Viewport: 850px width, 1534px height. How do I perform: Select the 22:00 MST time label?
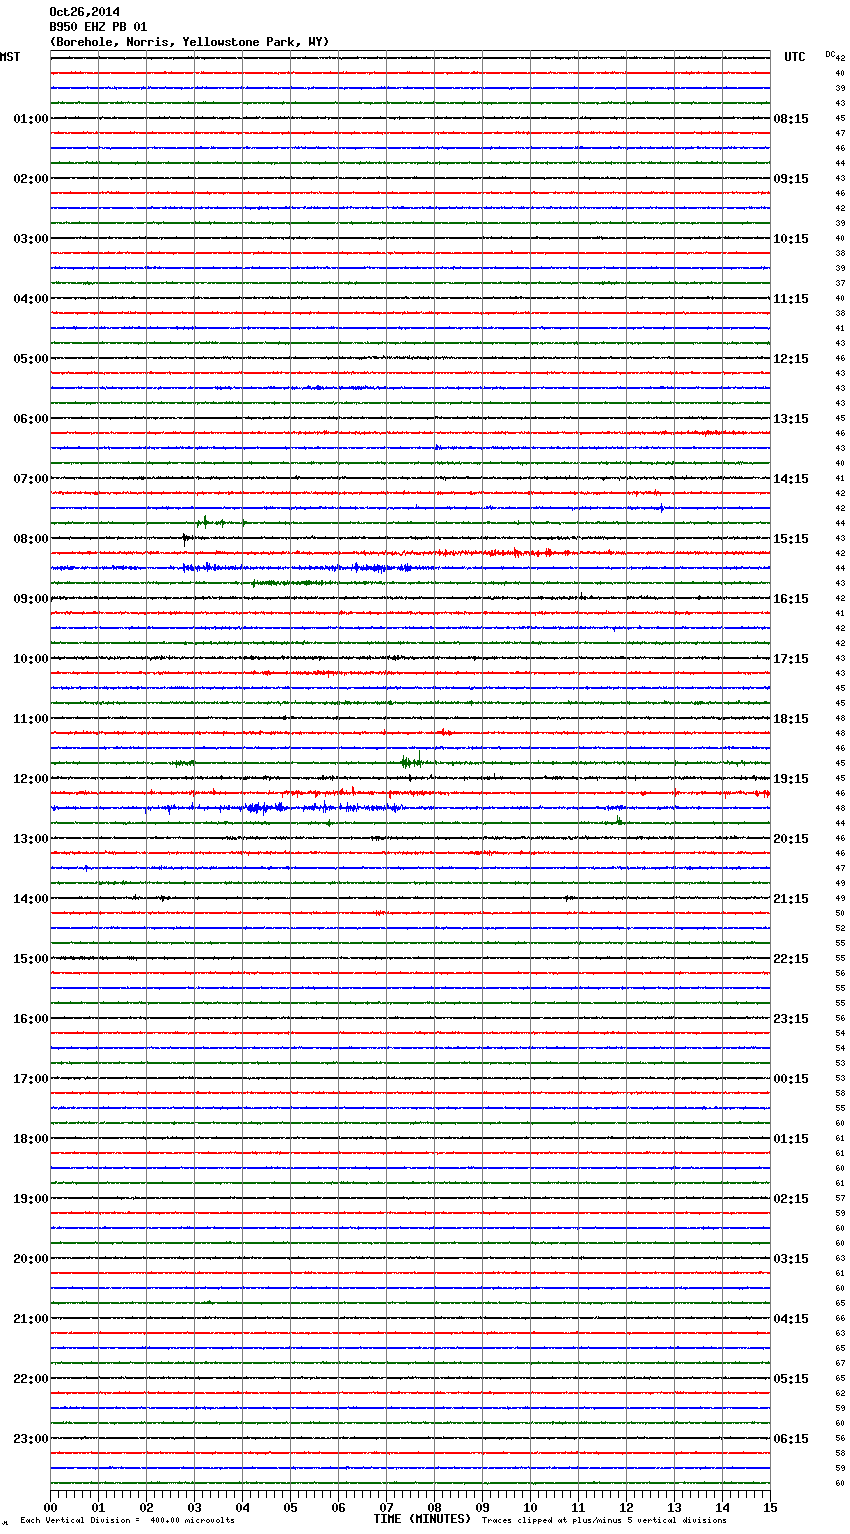pyautogui.click(x=31, y=1379)
